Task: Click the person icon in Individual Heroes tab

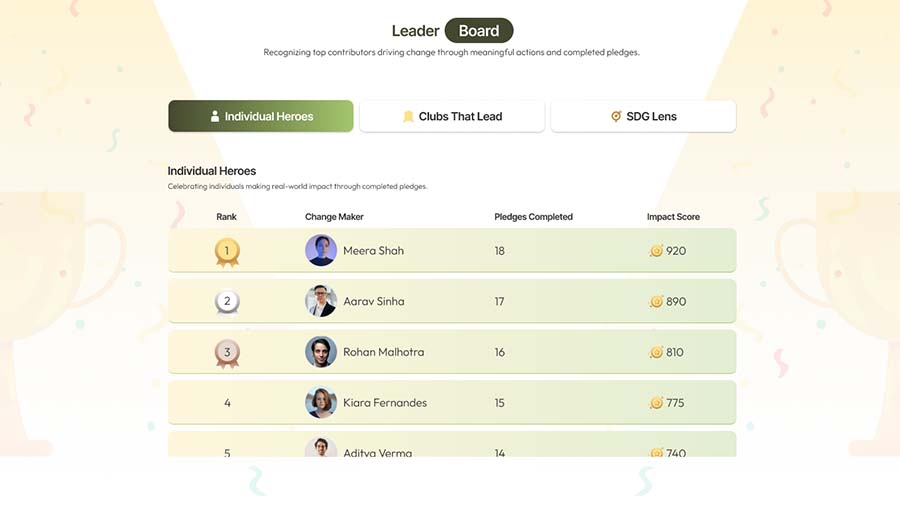Action: coord(215,116)
